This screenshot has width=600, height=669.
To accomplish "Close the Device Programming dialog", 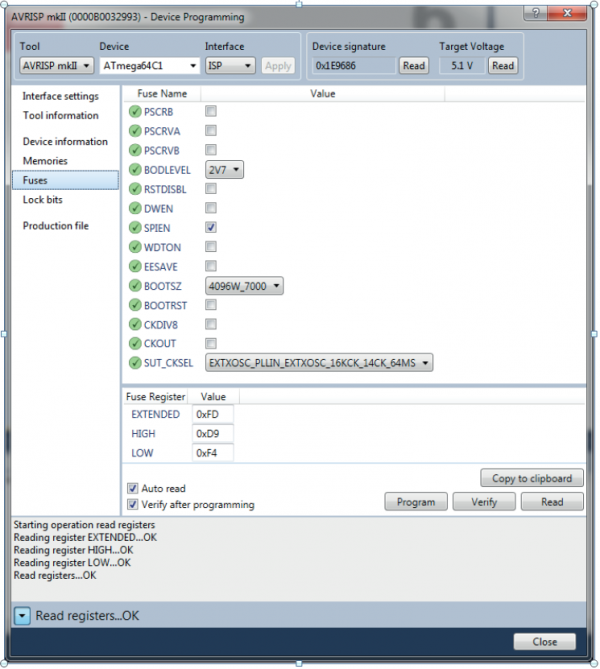I will click(545, 642).
